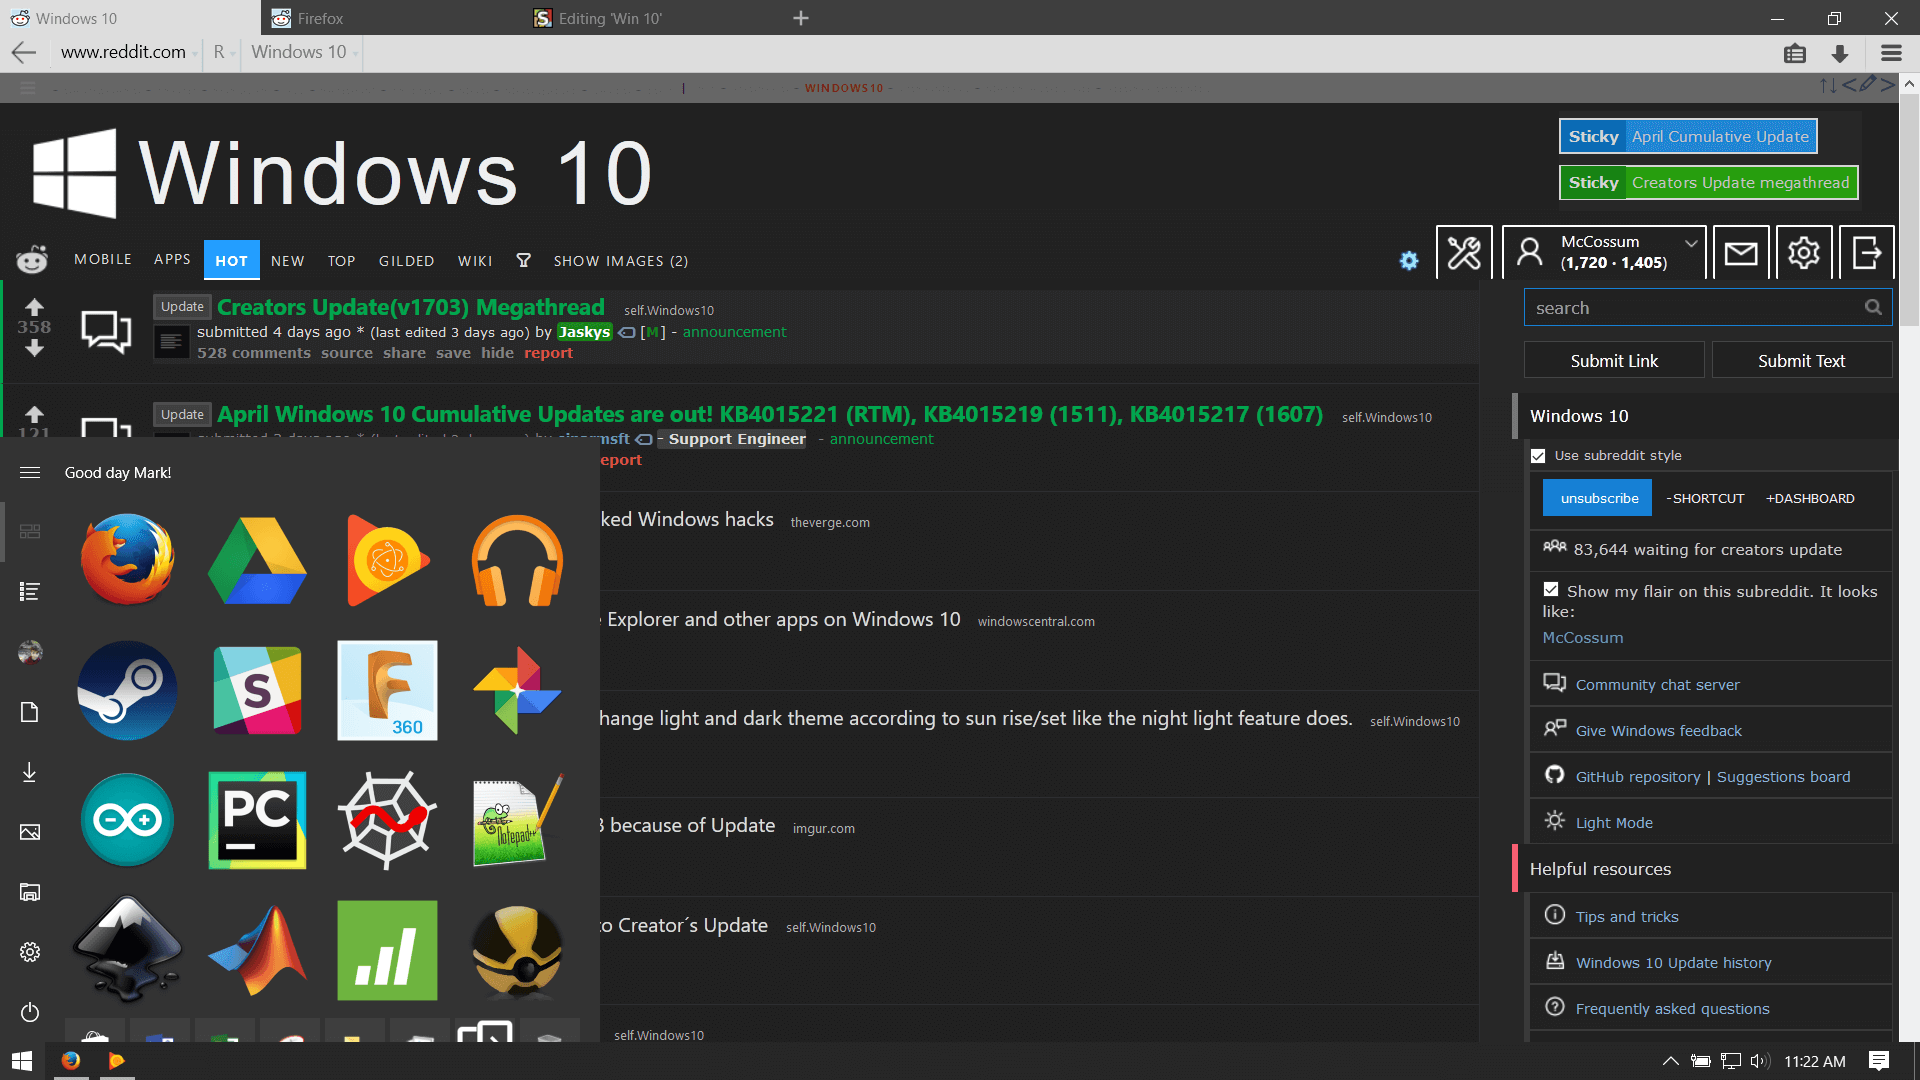Open RES tools wrench icon

[x=1464, y=253]
